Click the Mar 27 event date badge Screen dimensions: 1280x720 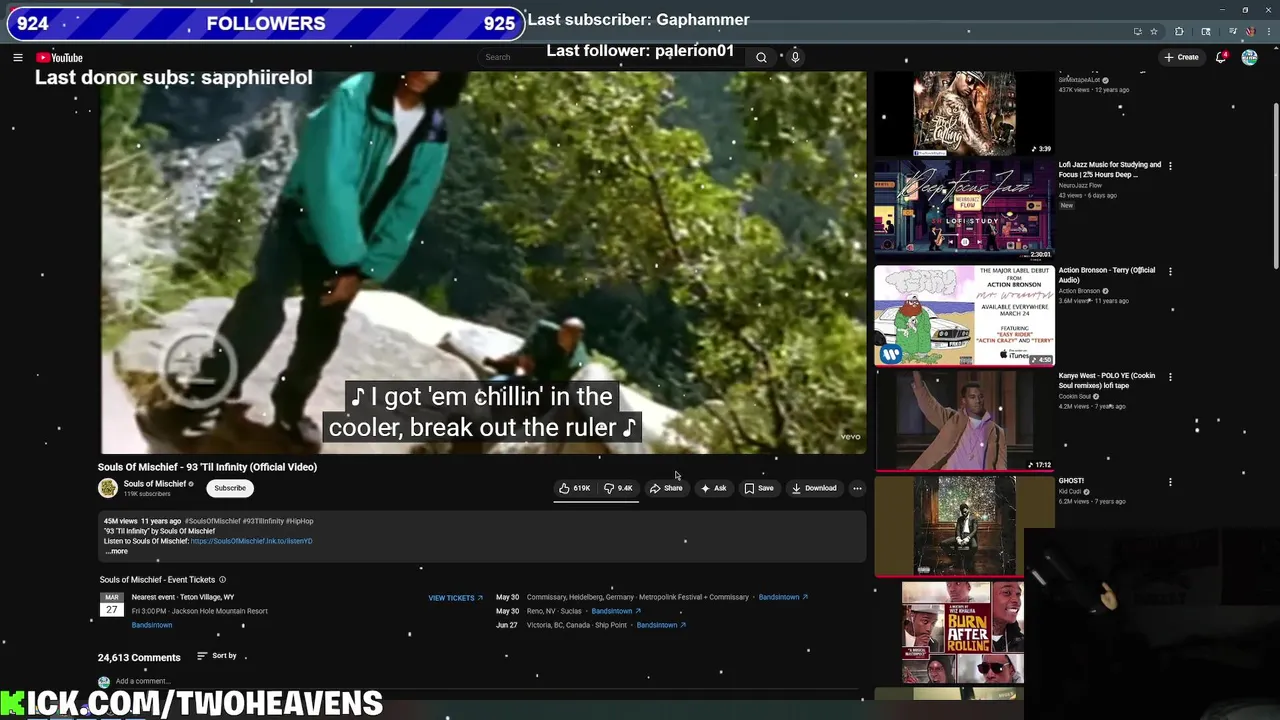click(x=111, y=604)
